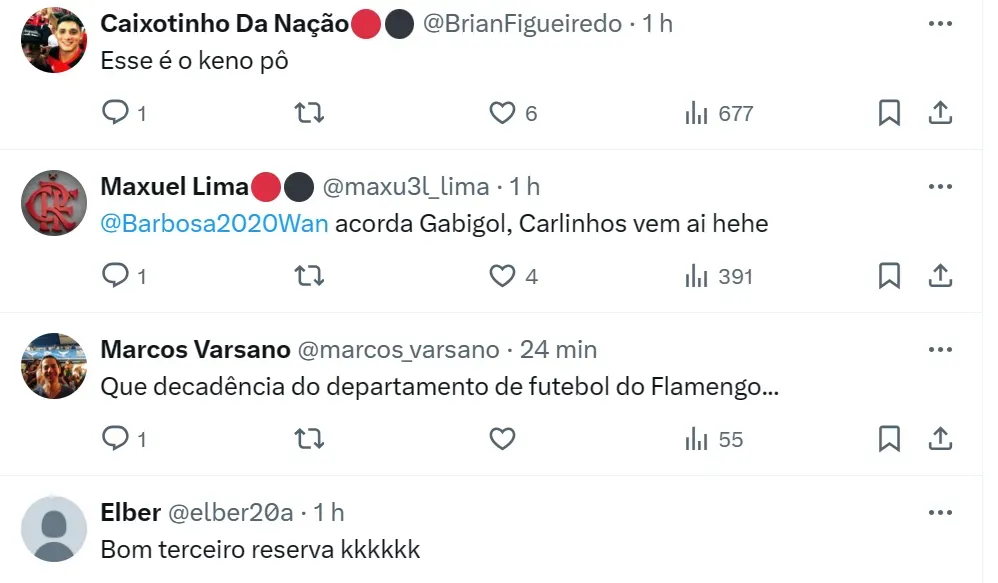
Task: View analytics showing 677 views
Action: coord(719,113)
